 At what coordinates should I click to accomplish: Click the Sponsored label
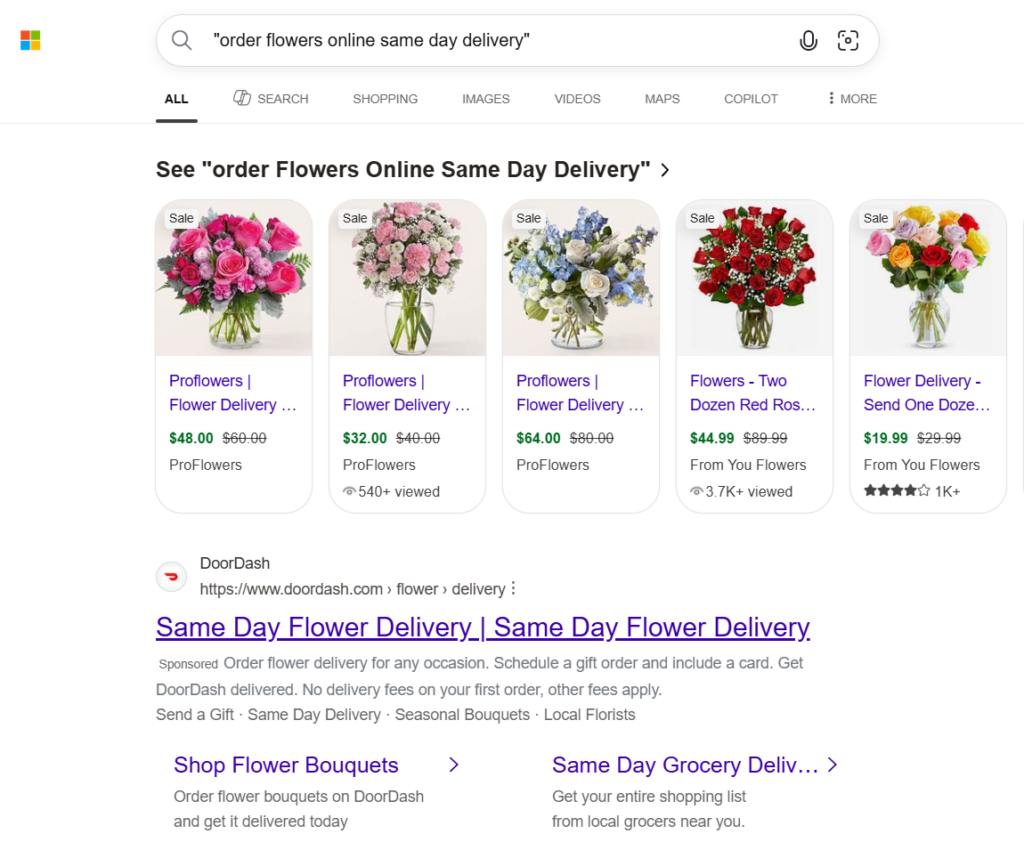point(189,665)
